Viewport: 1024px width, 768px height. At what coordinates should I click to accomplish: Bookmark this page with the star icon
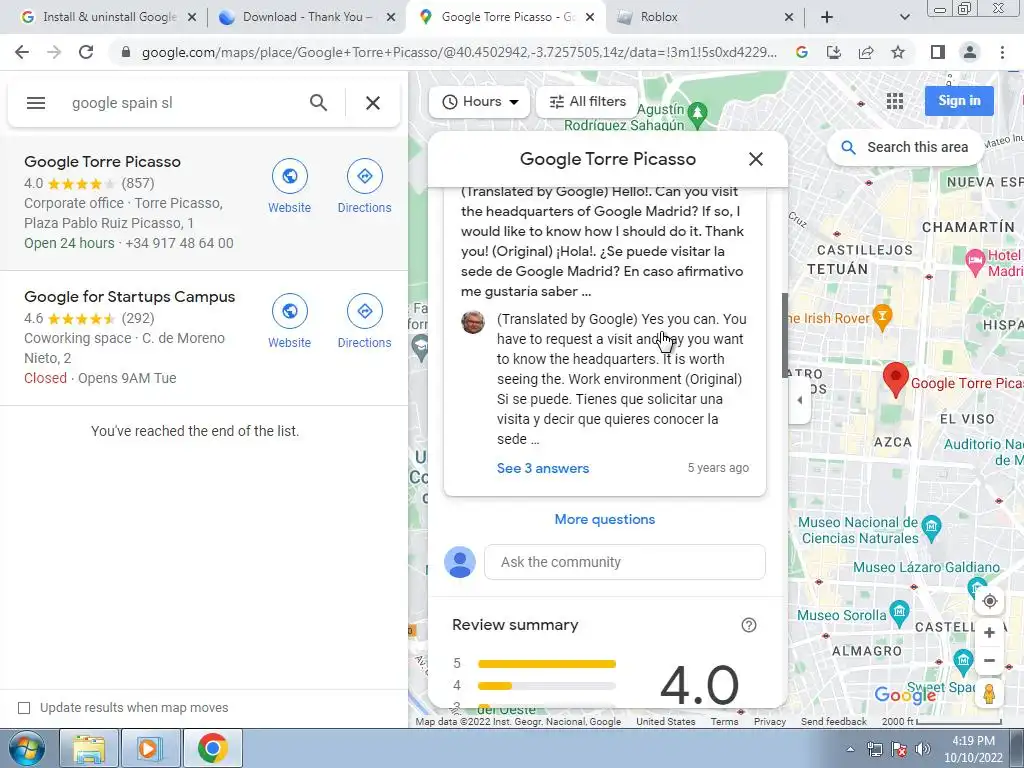click(898, 52)
